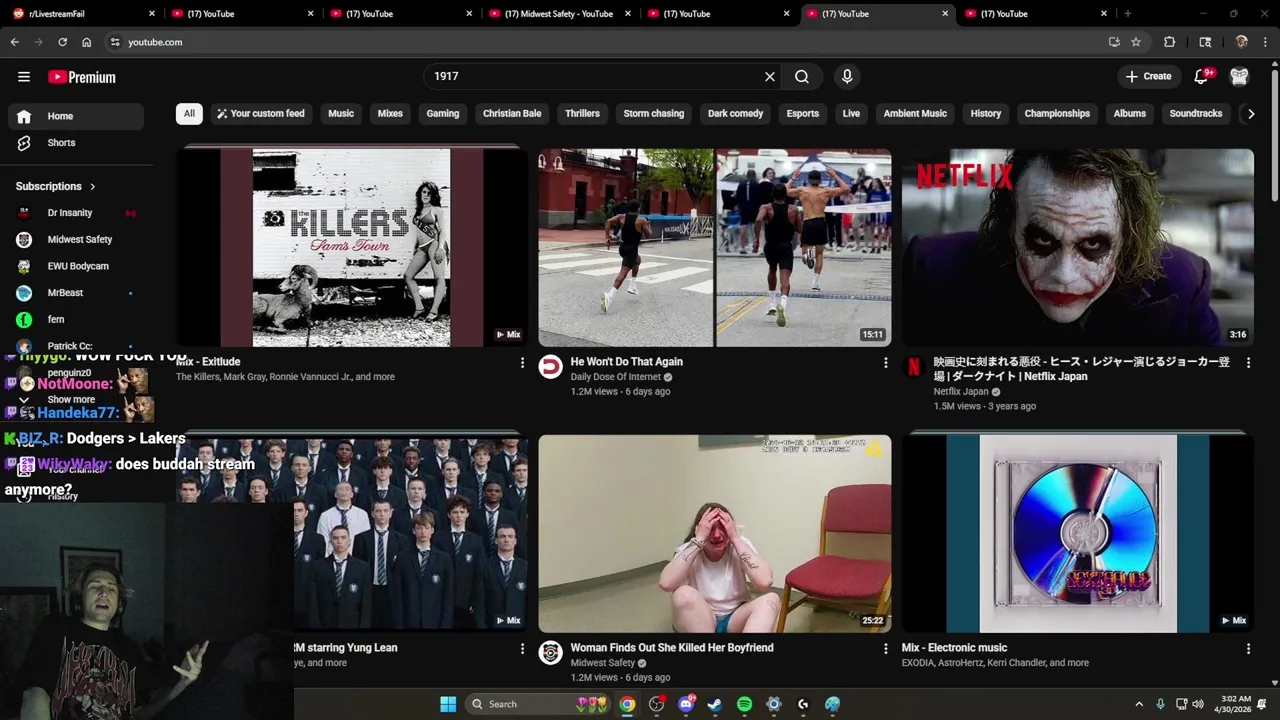Viewport: 1280px width, 720px height.
Task: Go to Home in the sidebar
Action: (x=76, y=116)
